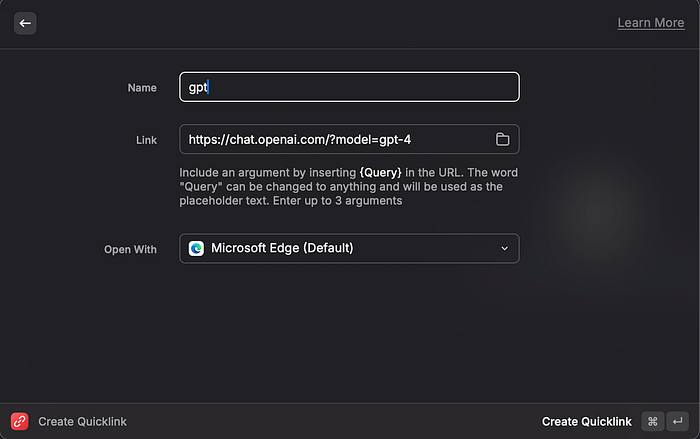Click the Command key icon

coord(652,422)
